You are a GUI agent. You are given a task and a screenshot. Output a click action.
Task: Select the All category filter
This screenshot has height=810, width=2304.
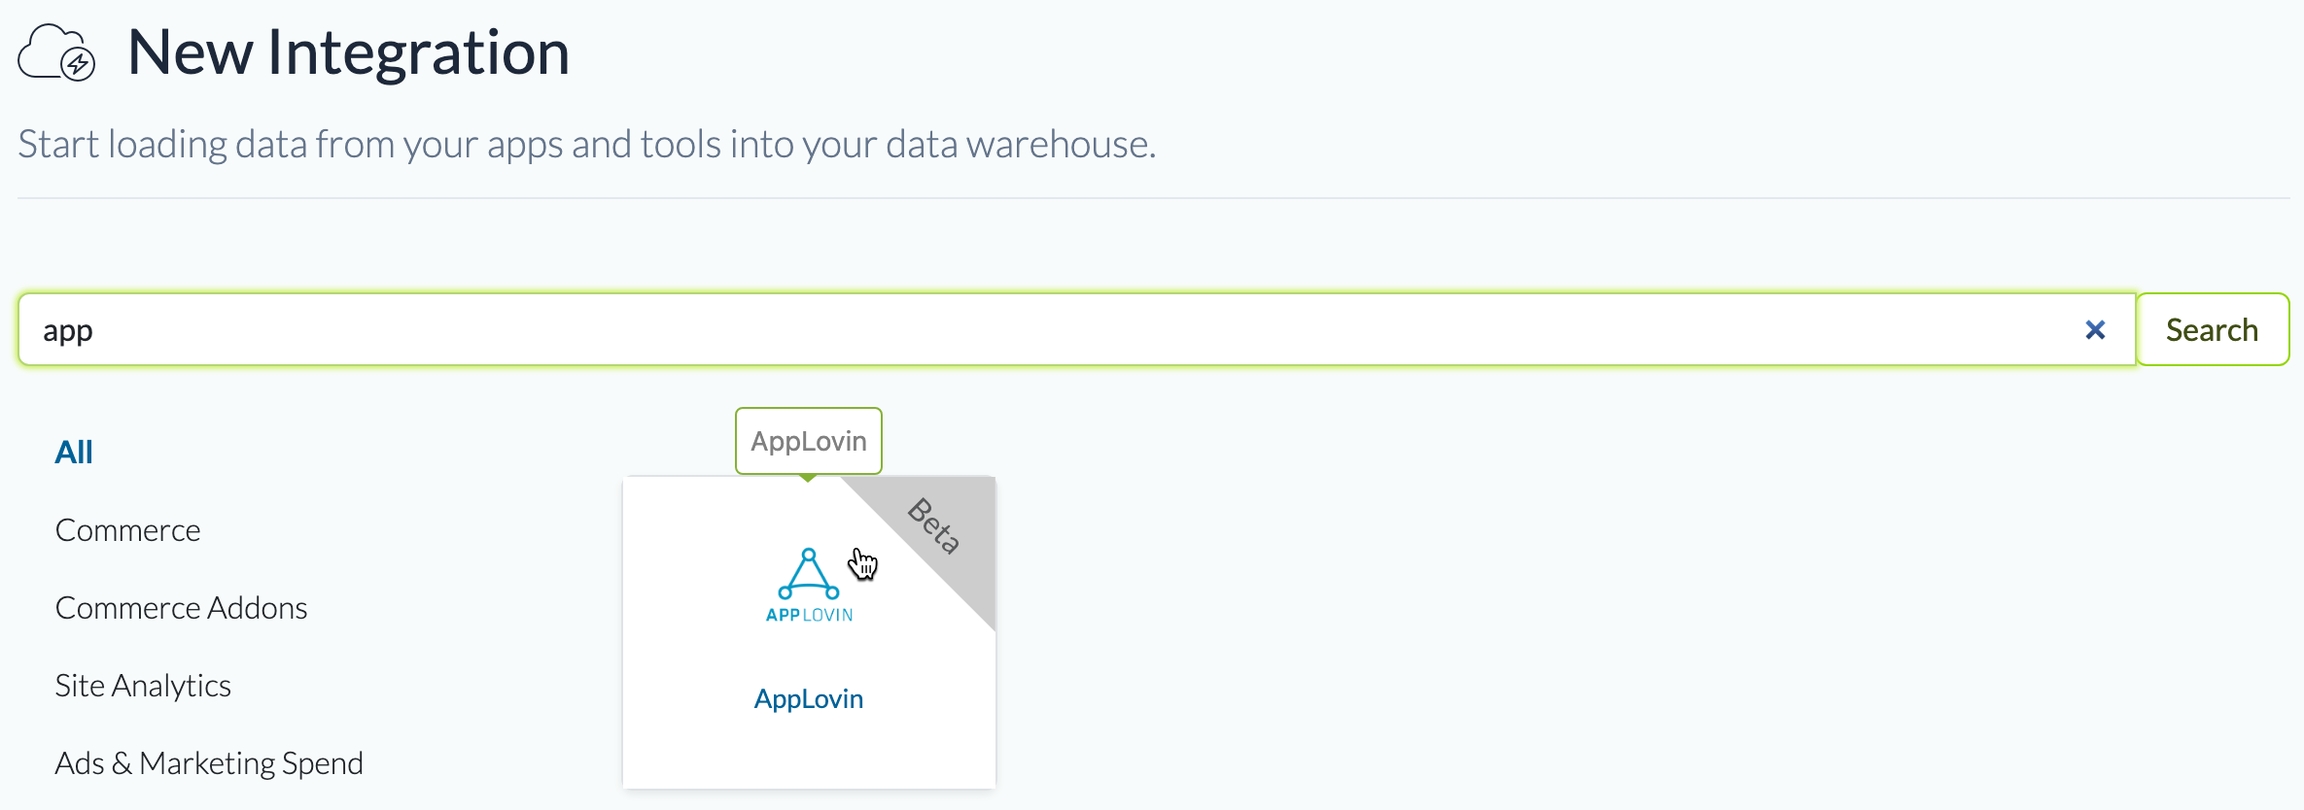[74, 452]
